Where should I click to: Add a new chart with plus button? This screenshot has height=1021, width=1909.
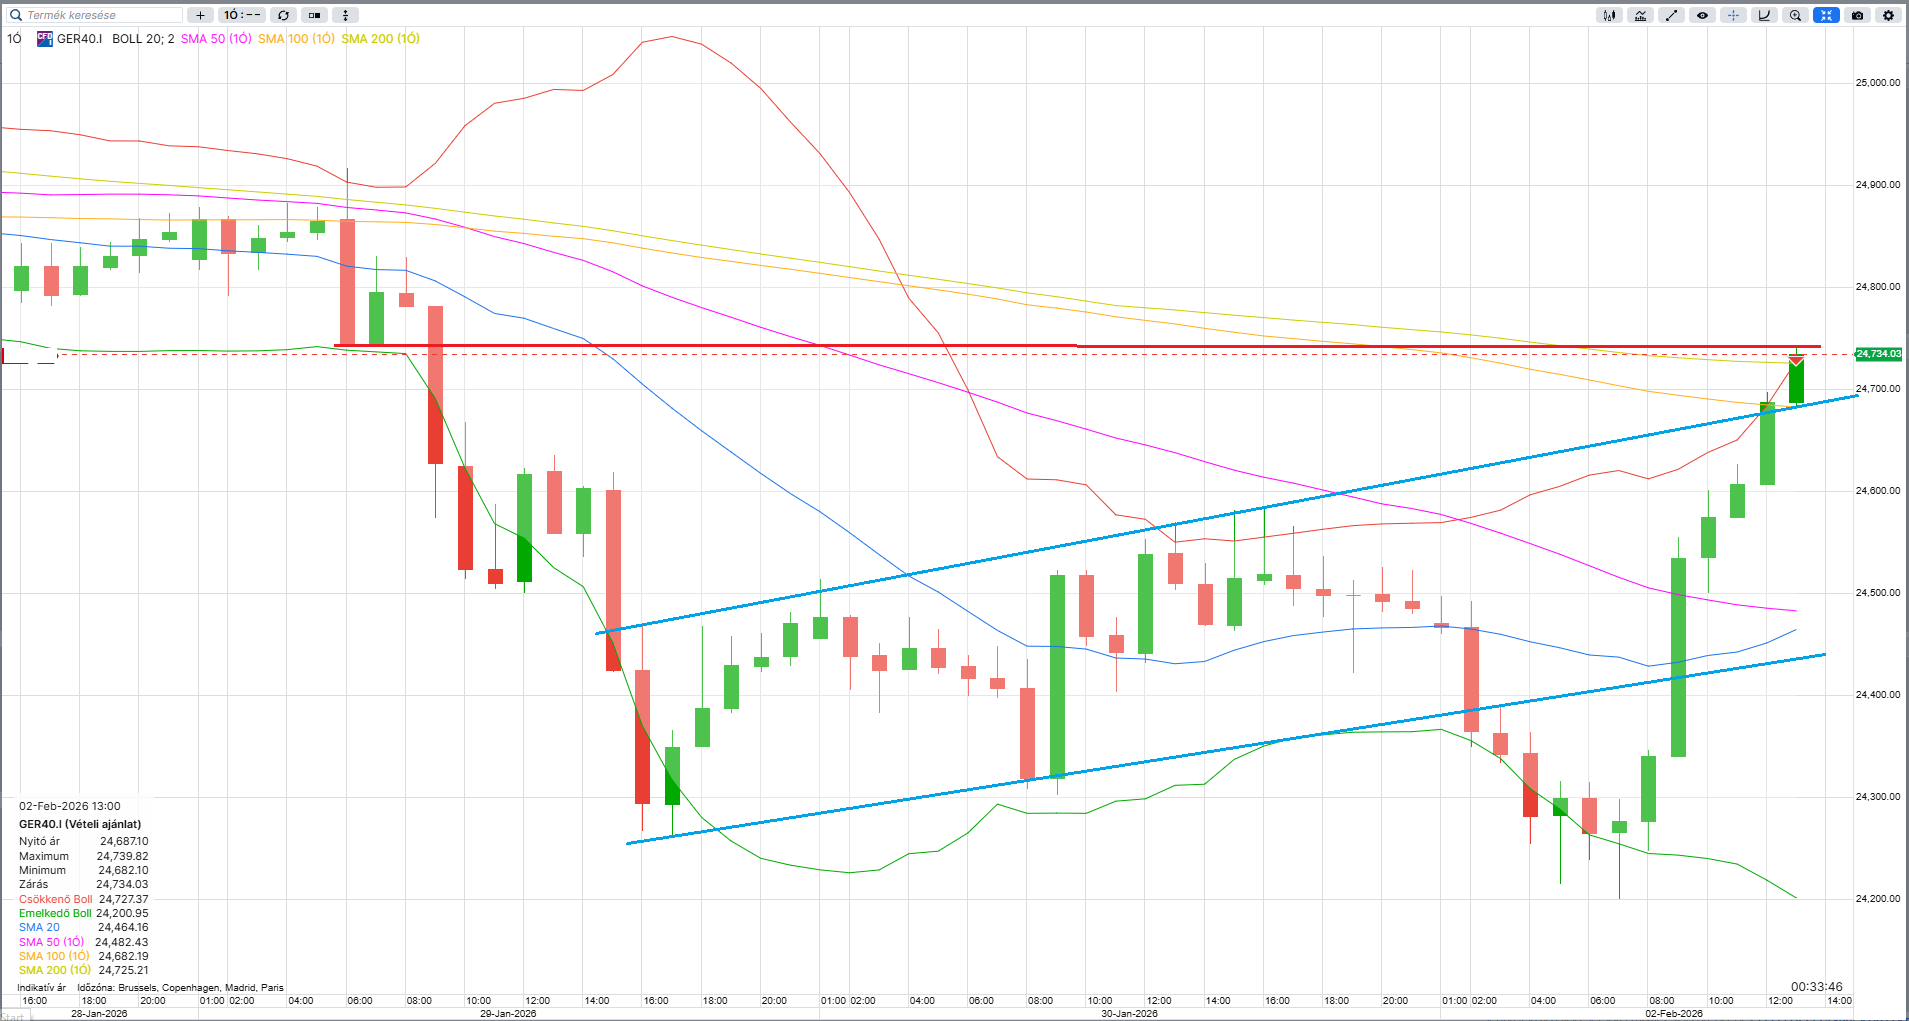(x=200, y=15)
